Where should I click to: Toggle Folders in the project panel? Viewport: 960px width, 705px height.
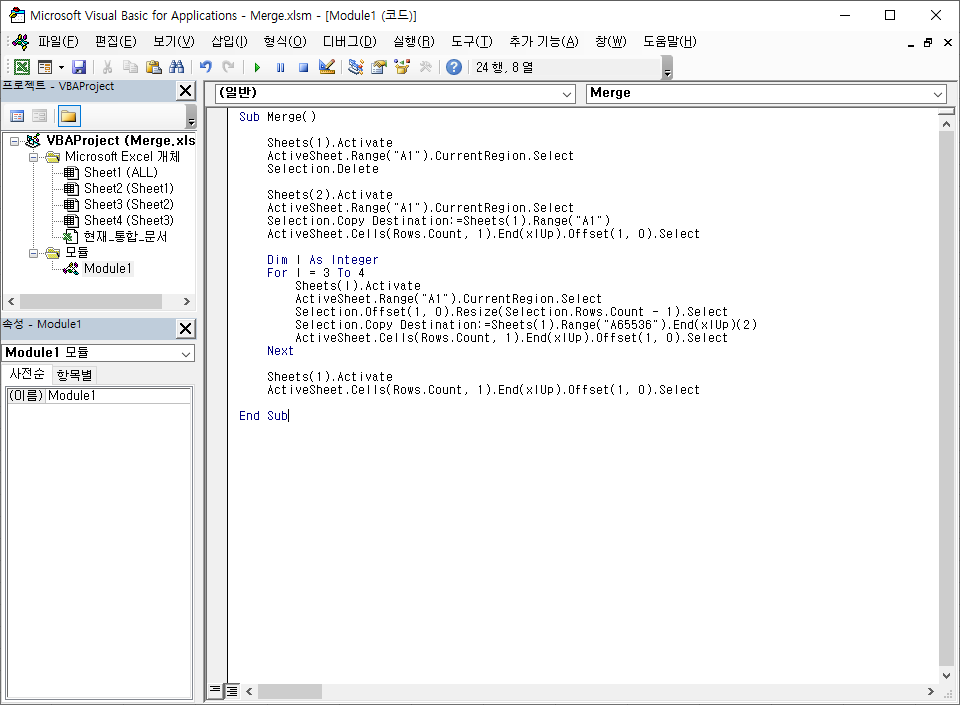coord(69,116)
